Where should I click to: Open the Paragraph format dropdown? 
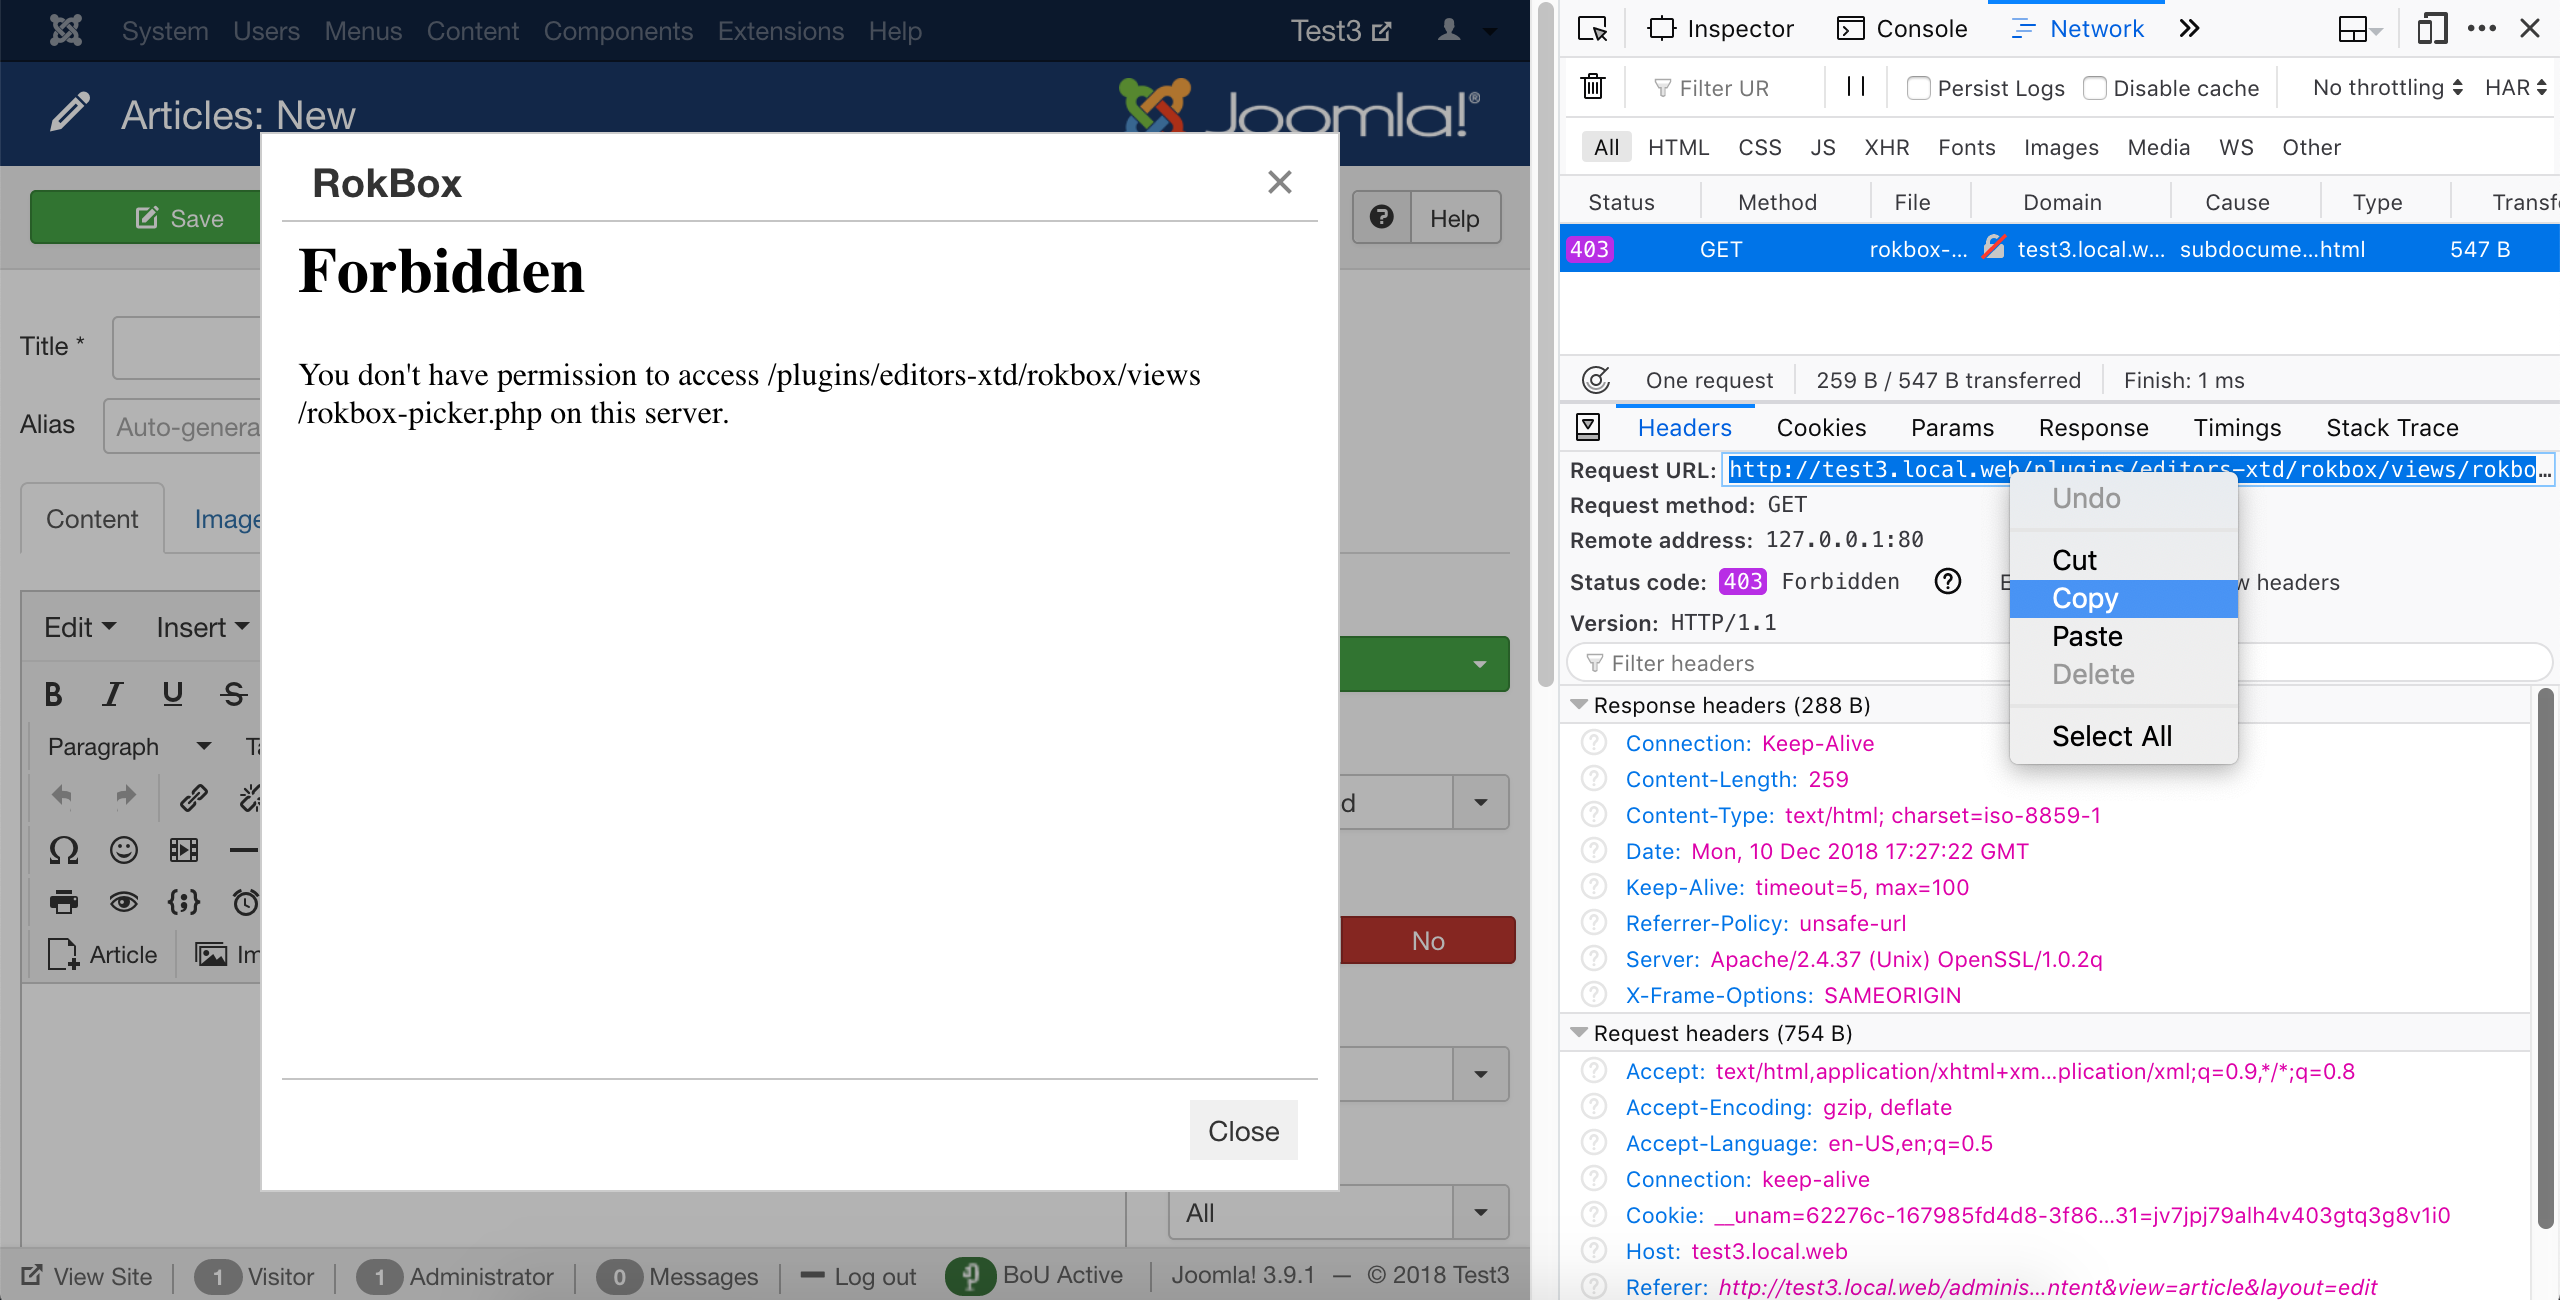129,746
